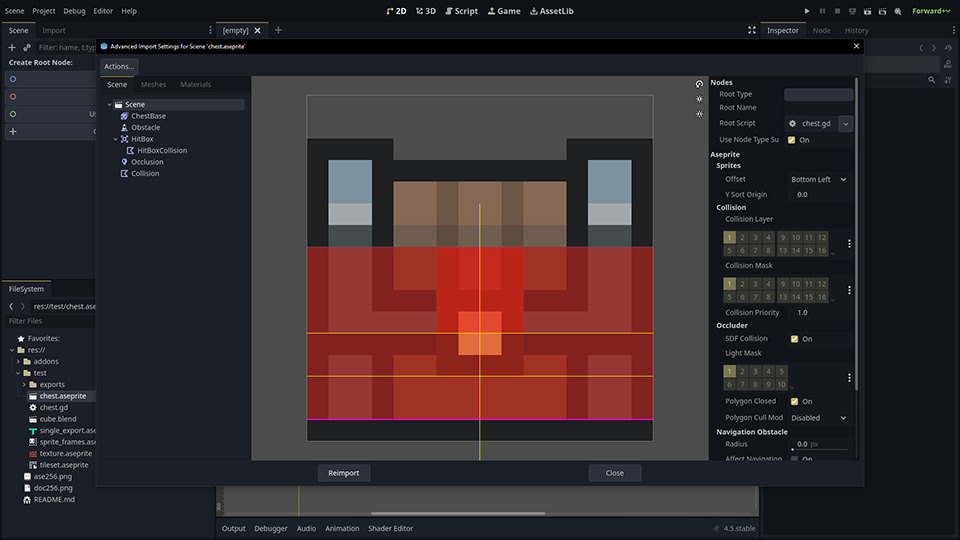Viewport: 960px width, 540px height.
Task: Switch to the History tab
Action: click(x=857, y=30)
